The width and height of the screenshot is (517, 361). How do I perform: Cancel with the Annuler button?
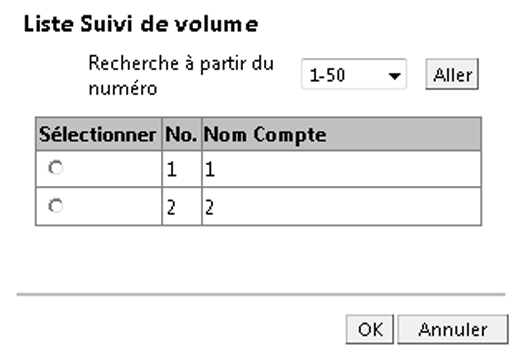point(453,329)
